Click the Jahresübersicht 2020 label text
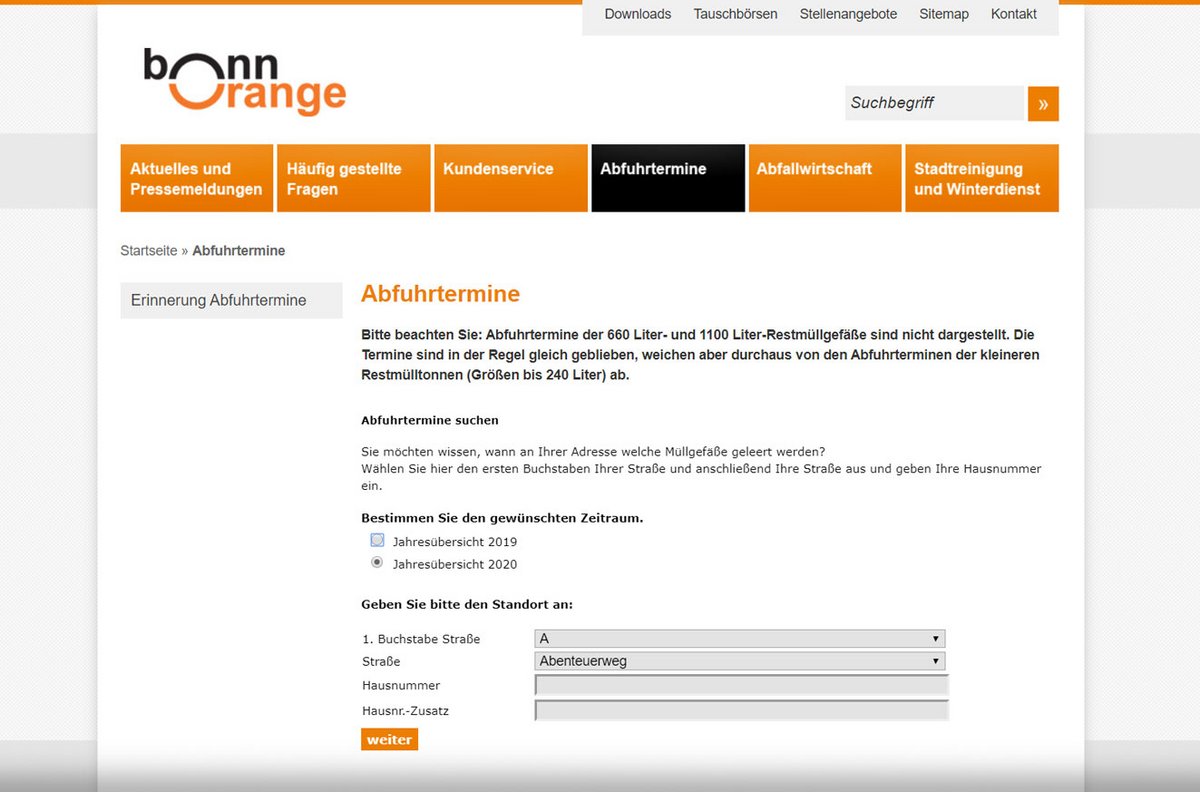The image size is (1200, 792). click(x=455, y=565)
